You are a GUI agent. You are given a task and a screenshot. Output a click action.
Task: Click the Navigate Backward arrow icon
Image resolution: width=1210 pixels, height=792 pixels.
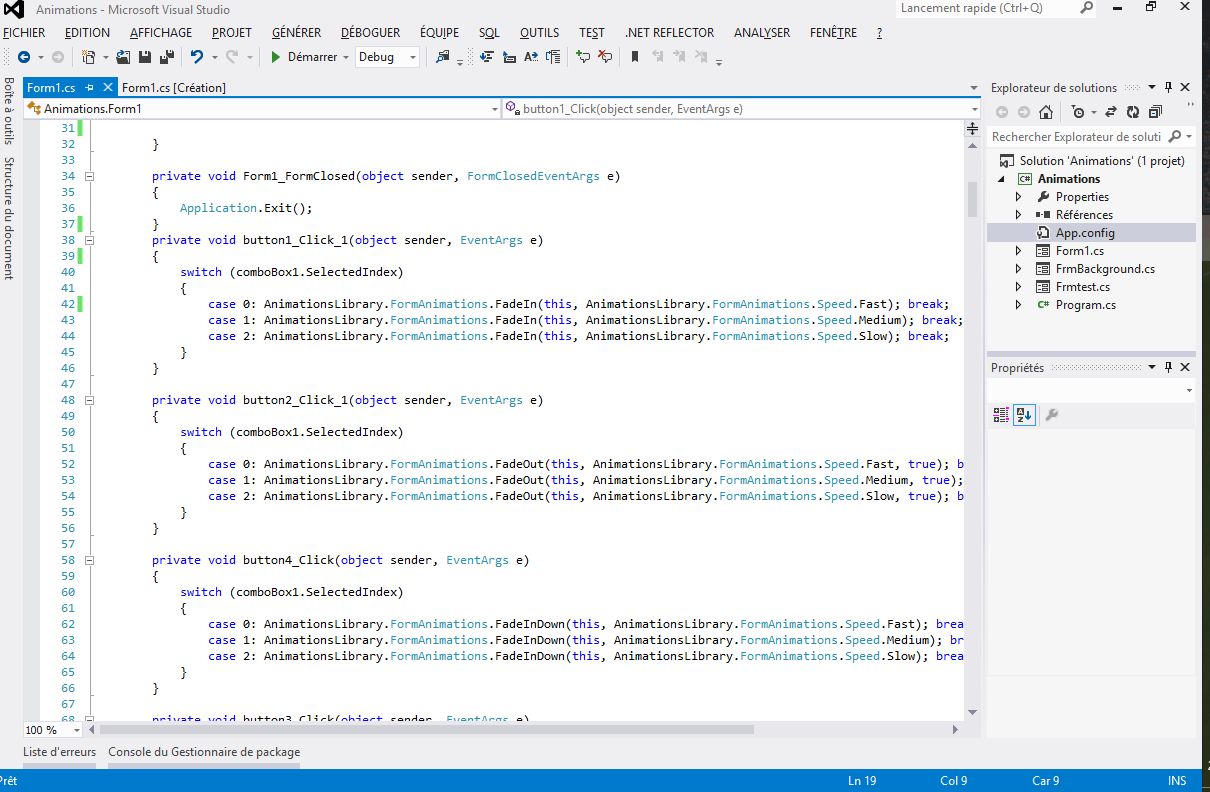(23, 57)
